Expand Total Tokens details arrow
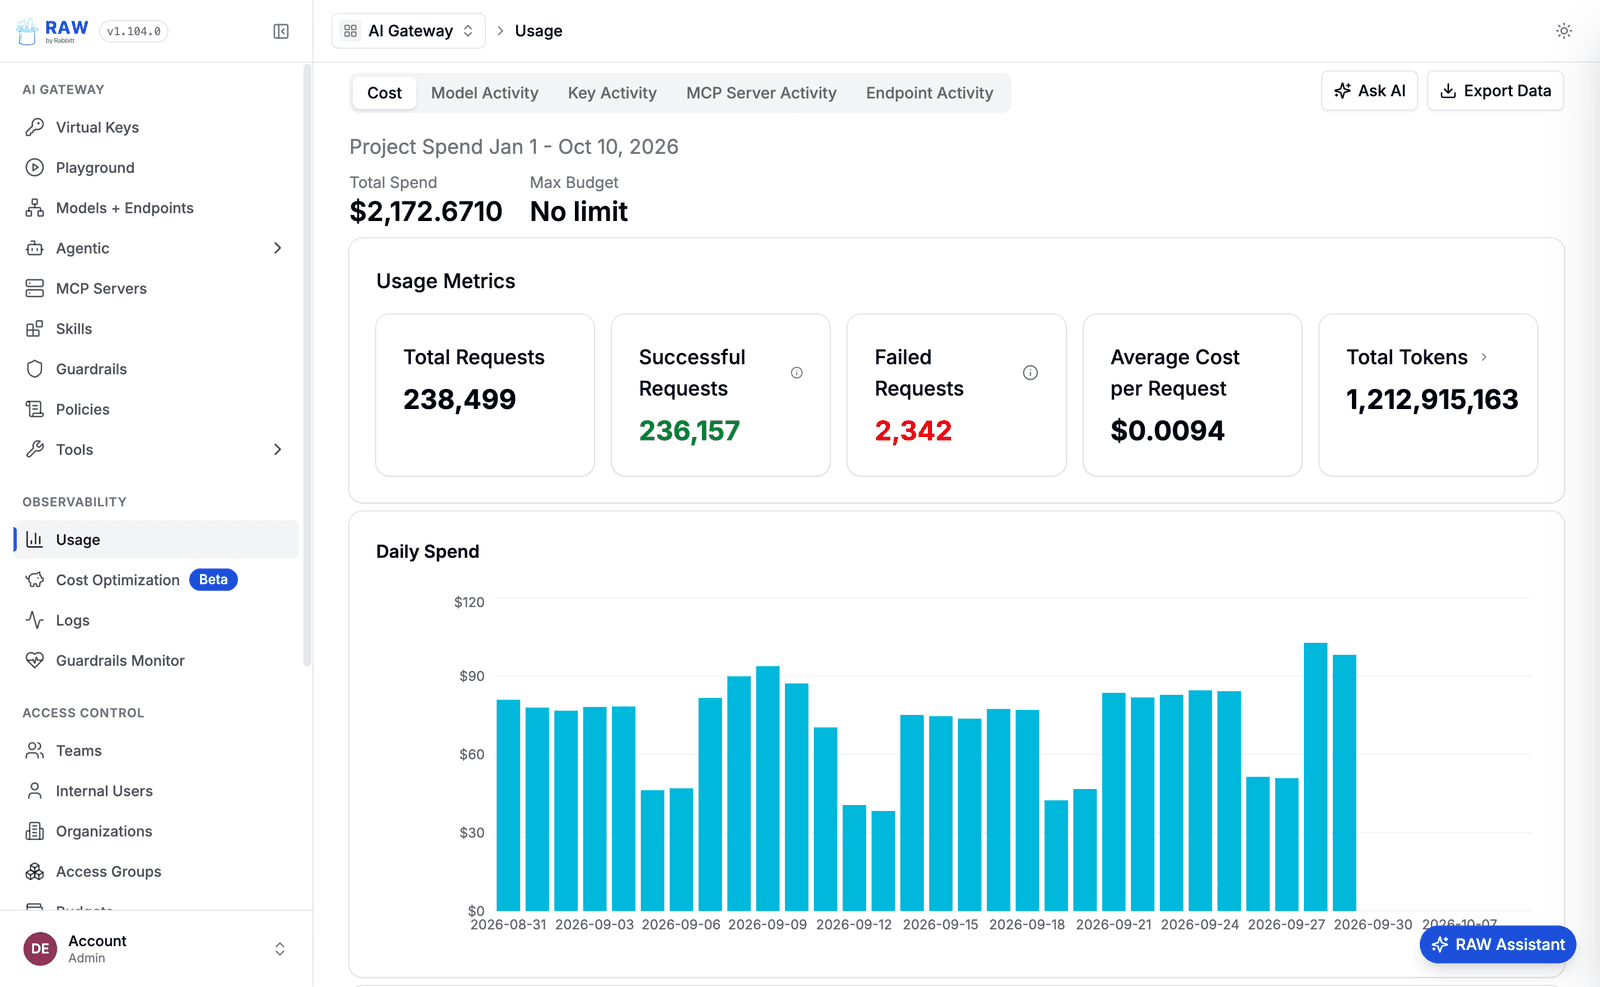1600x987 pixels. point(1484,357)
